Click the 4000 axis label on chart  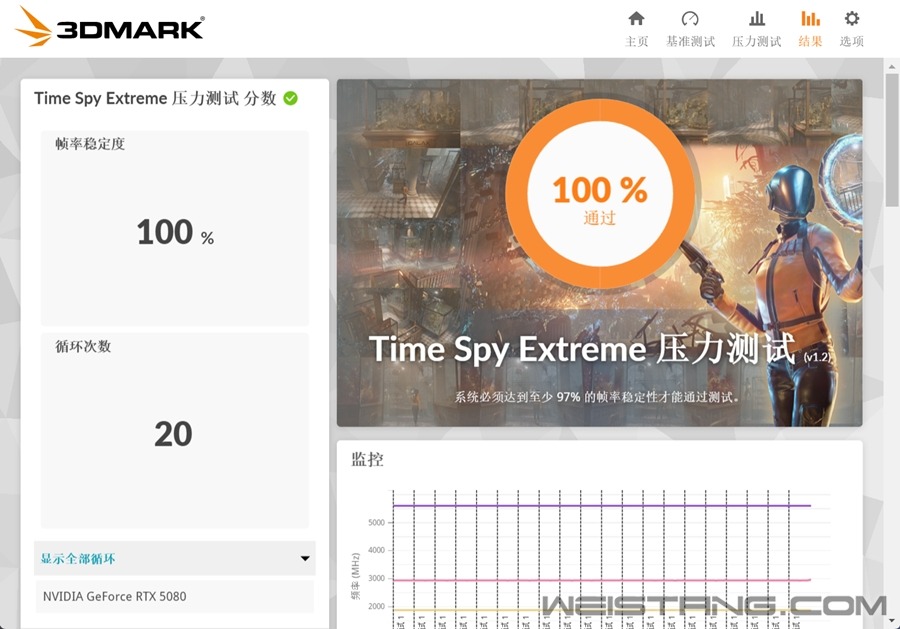[377, 550]
